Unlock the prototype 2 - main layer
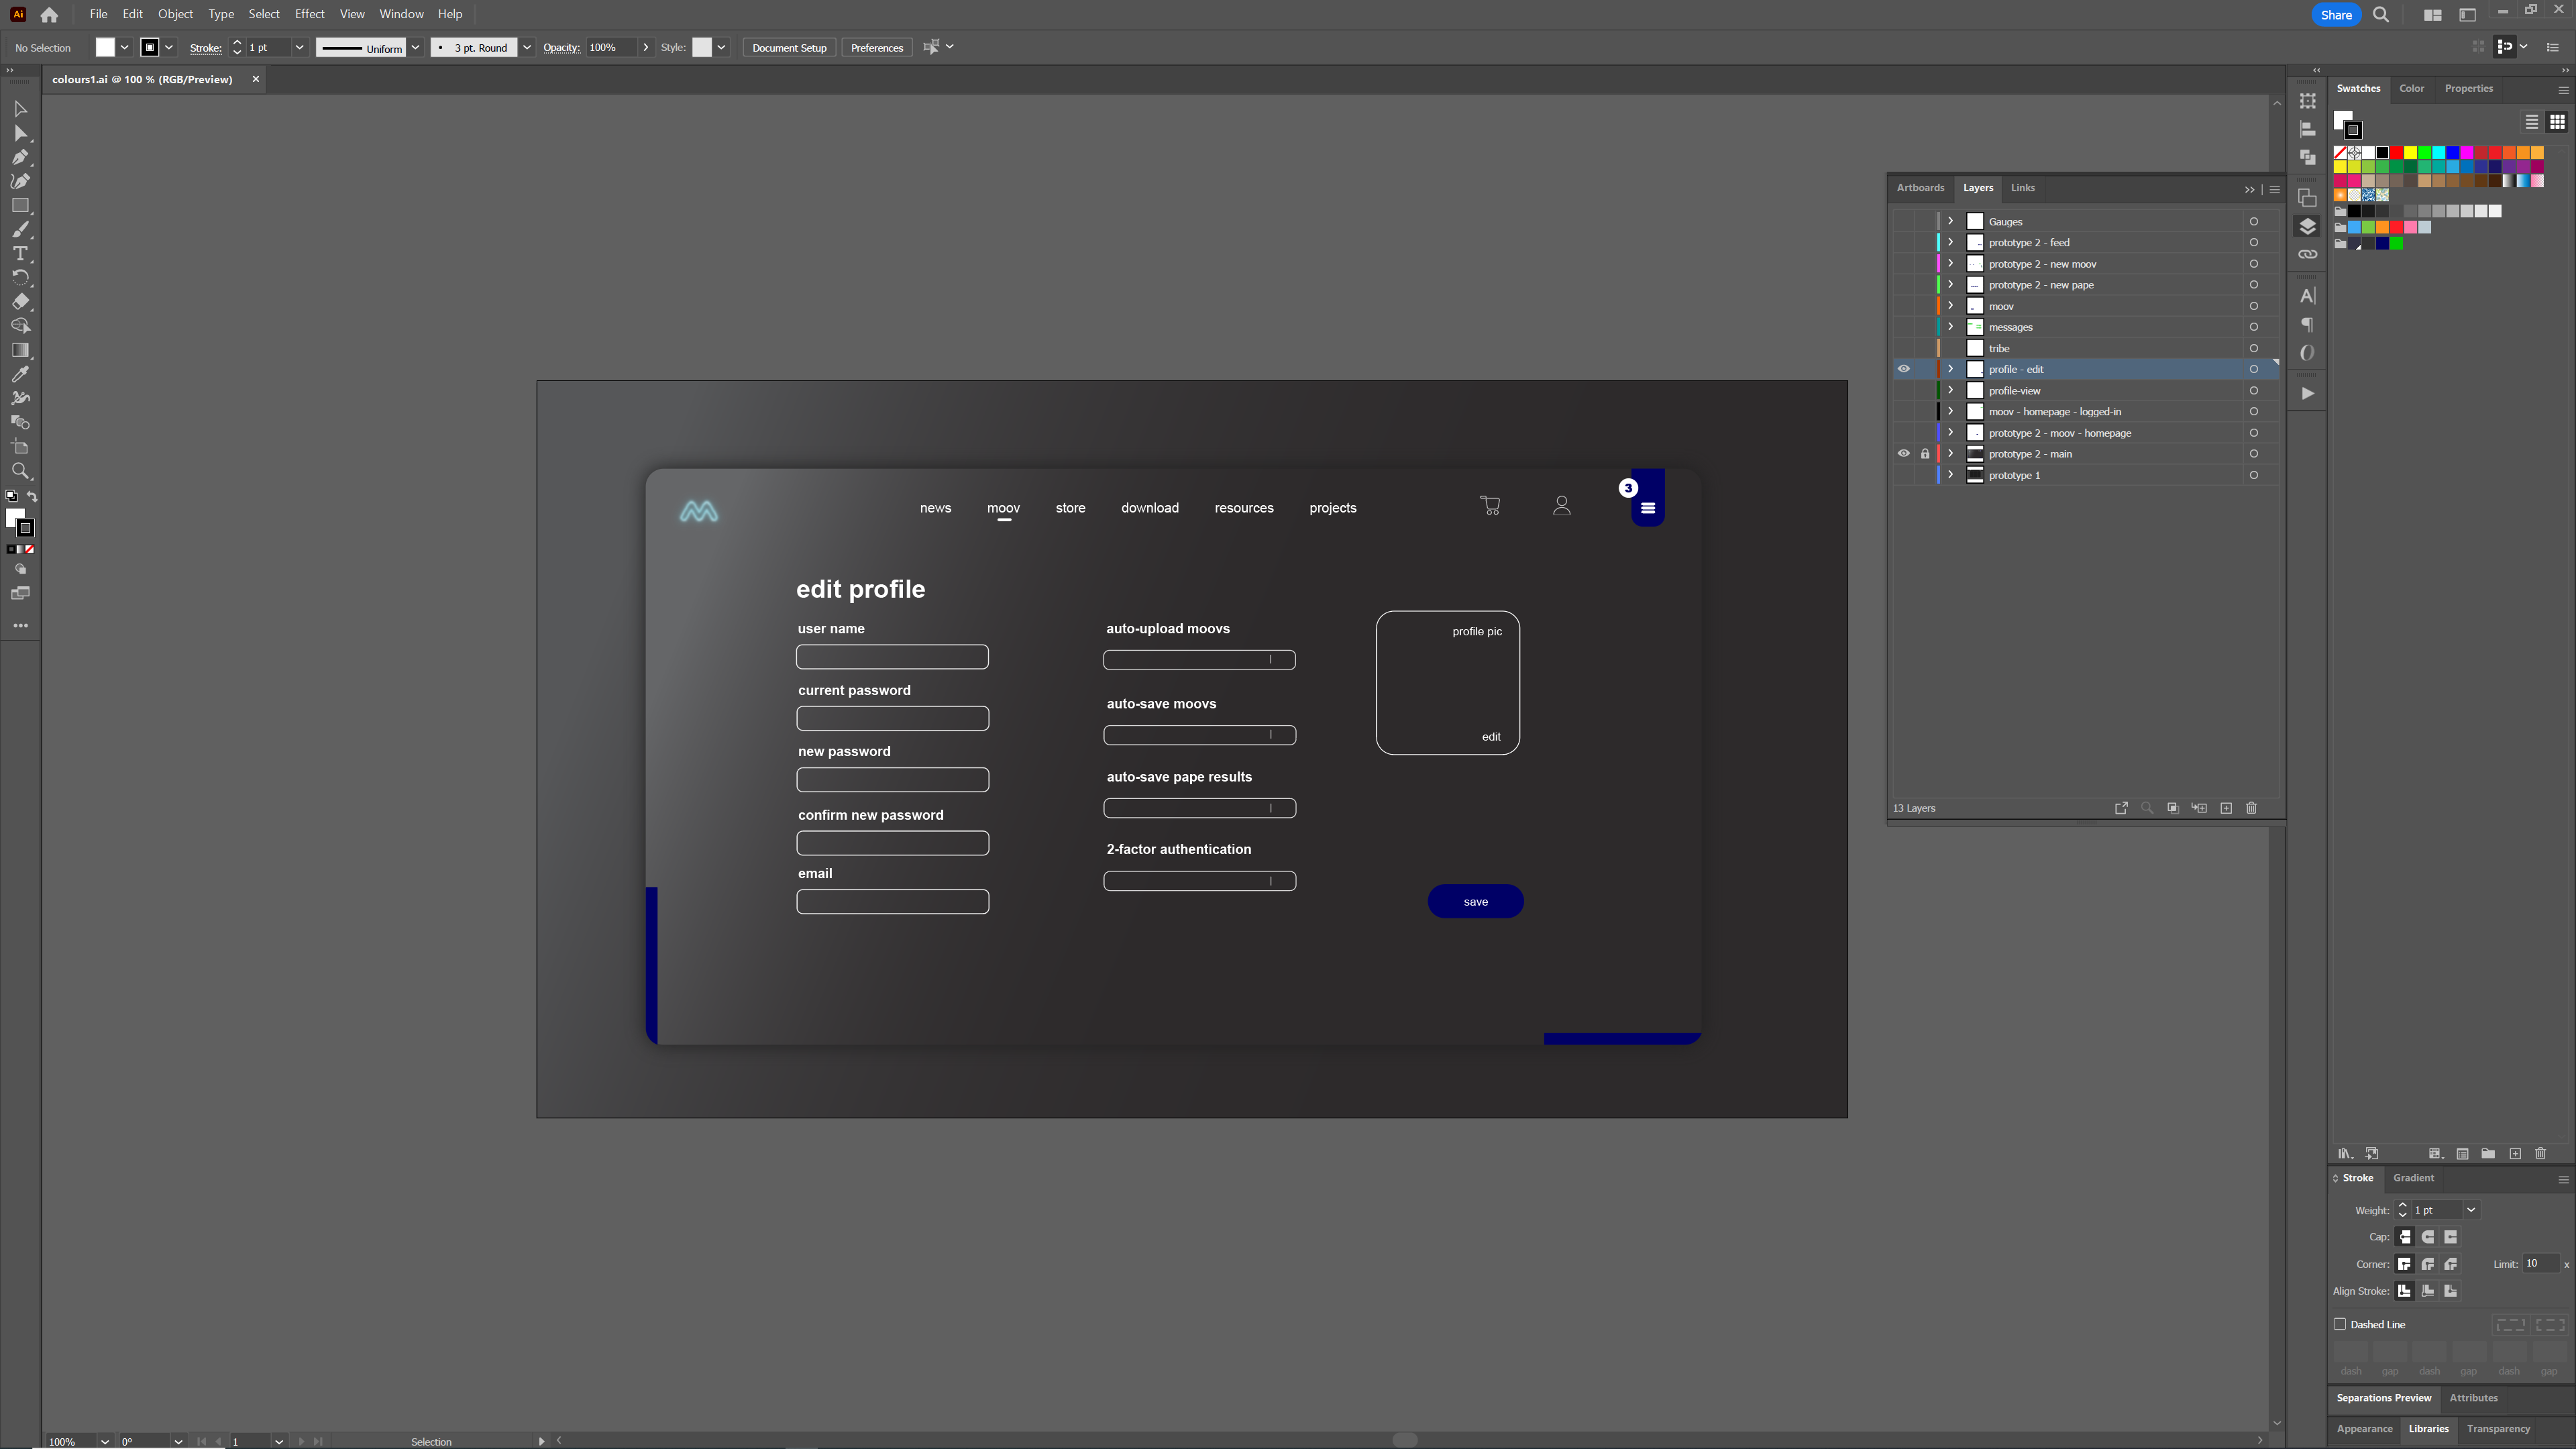This screenshot has width=2576, height=1449. point(1925,454)
